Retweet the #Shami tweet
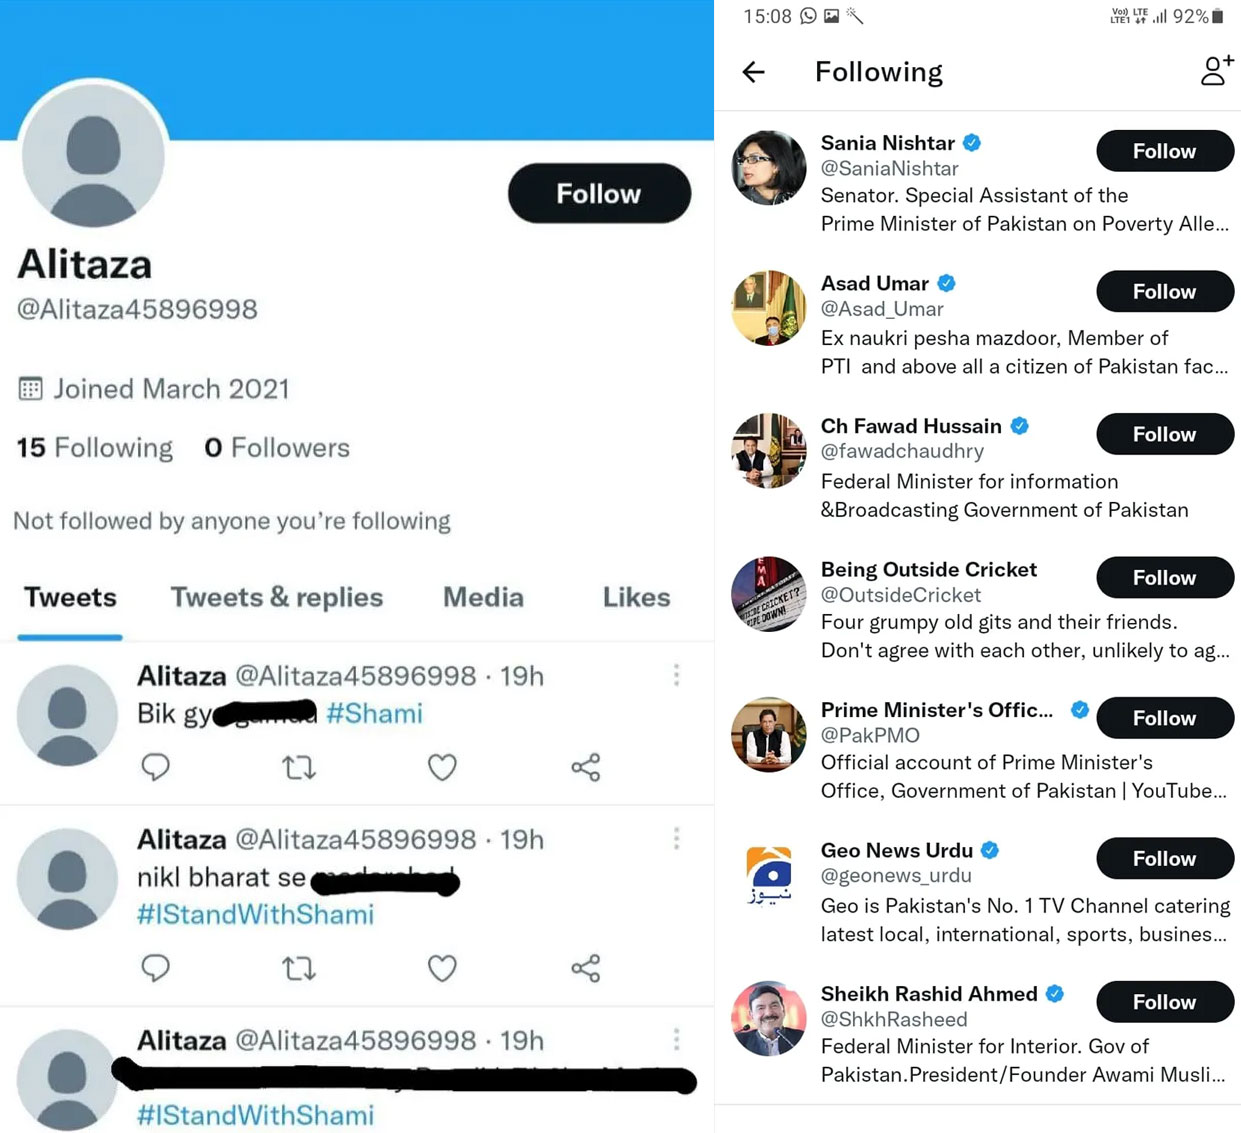Viewport: 1241px width, 1133px height. [298, 767]
